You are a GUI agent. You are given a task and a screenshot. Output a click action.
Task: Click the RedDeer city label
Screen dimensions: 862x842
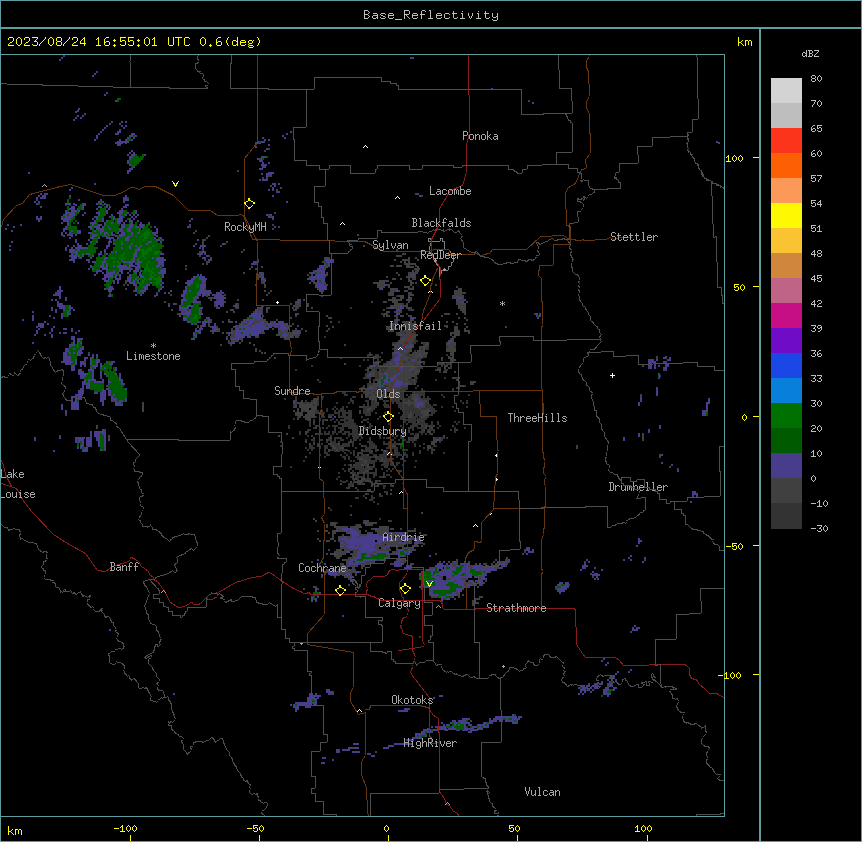click(x=440, y=255)
